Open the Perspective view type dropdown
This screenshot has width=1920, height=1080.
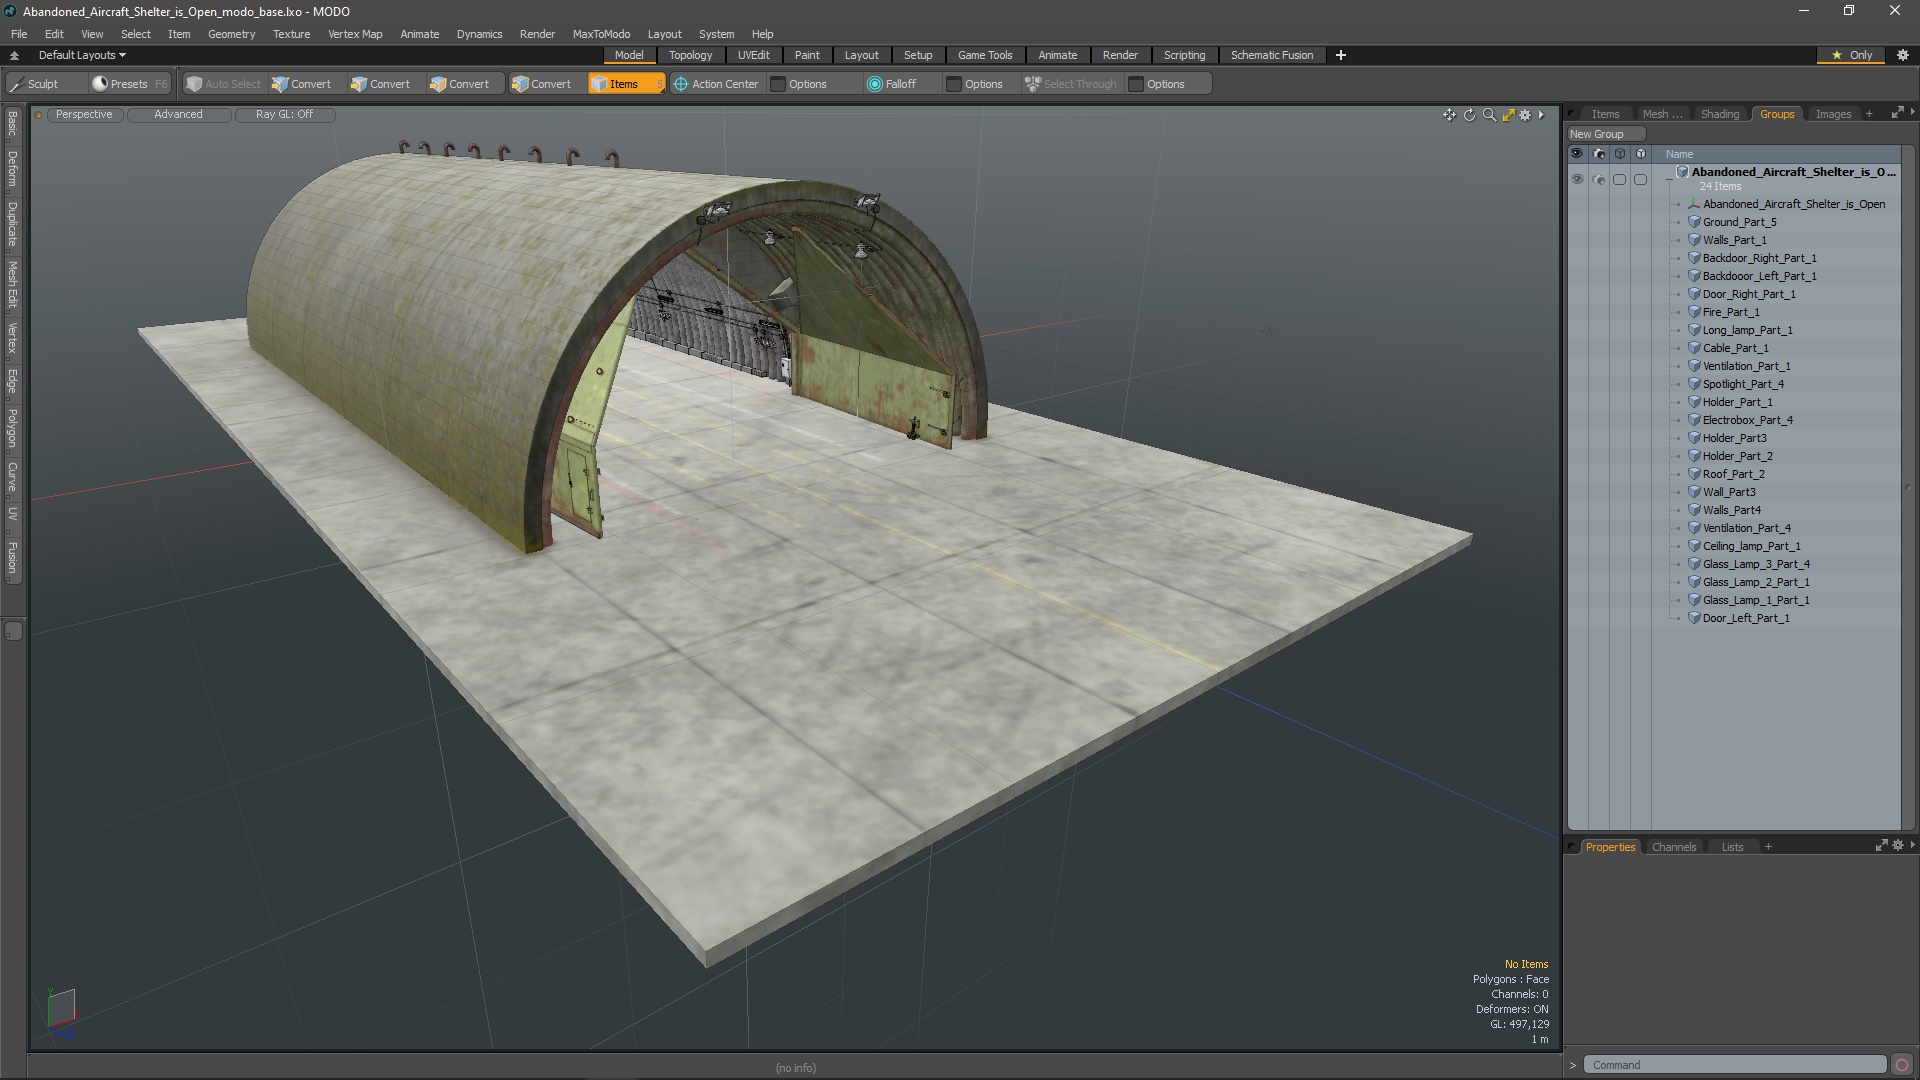pos(84,114)
